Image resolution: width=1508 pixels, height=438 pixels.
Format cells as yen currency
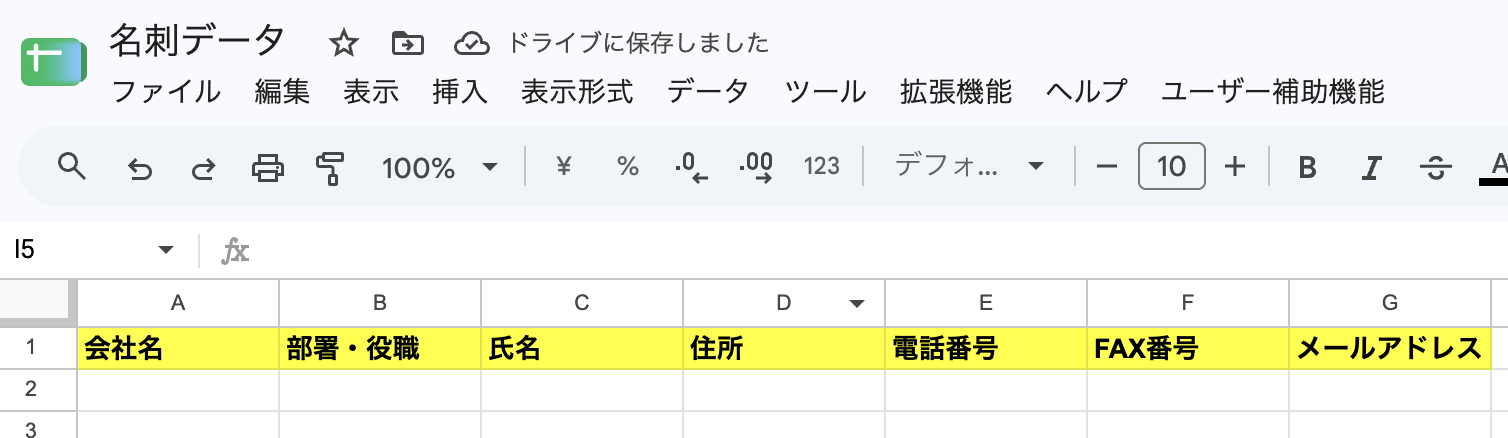tap(564, 167)
